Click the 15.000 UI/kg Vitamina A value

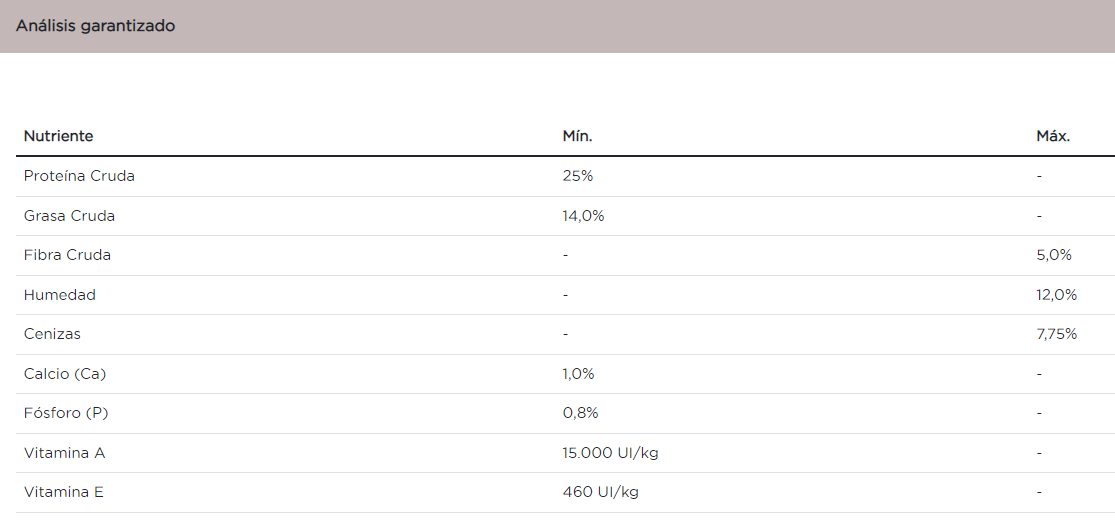pos(610,453)
